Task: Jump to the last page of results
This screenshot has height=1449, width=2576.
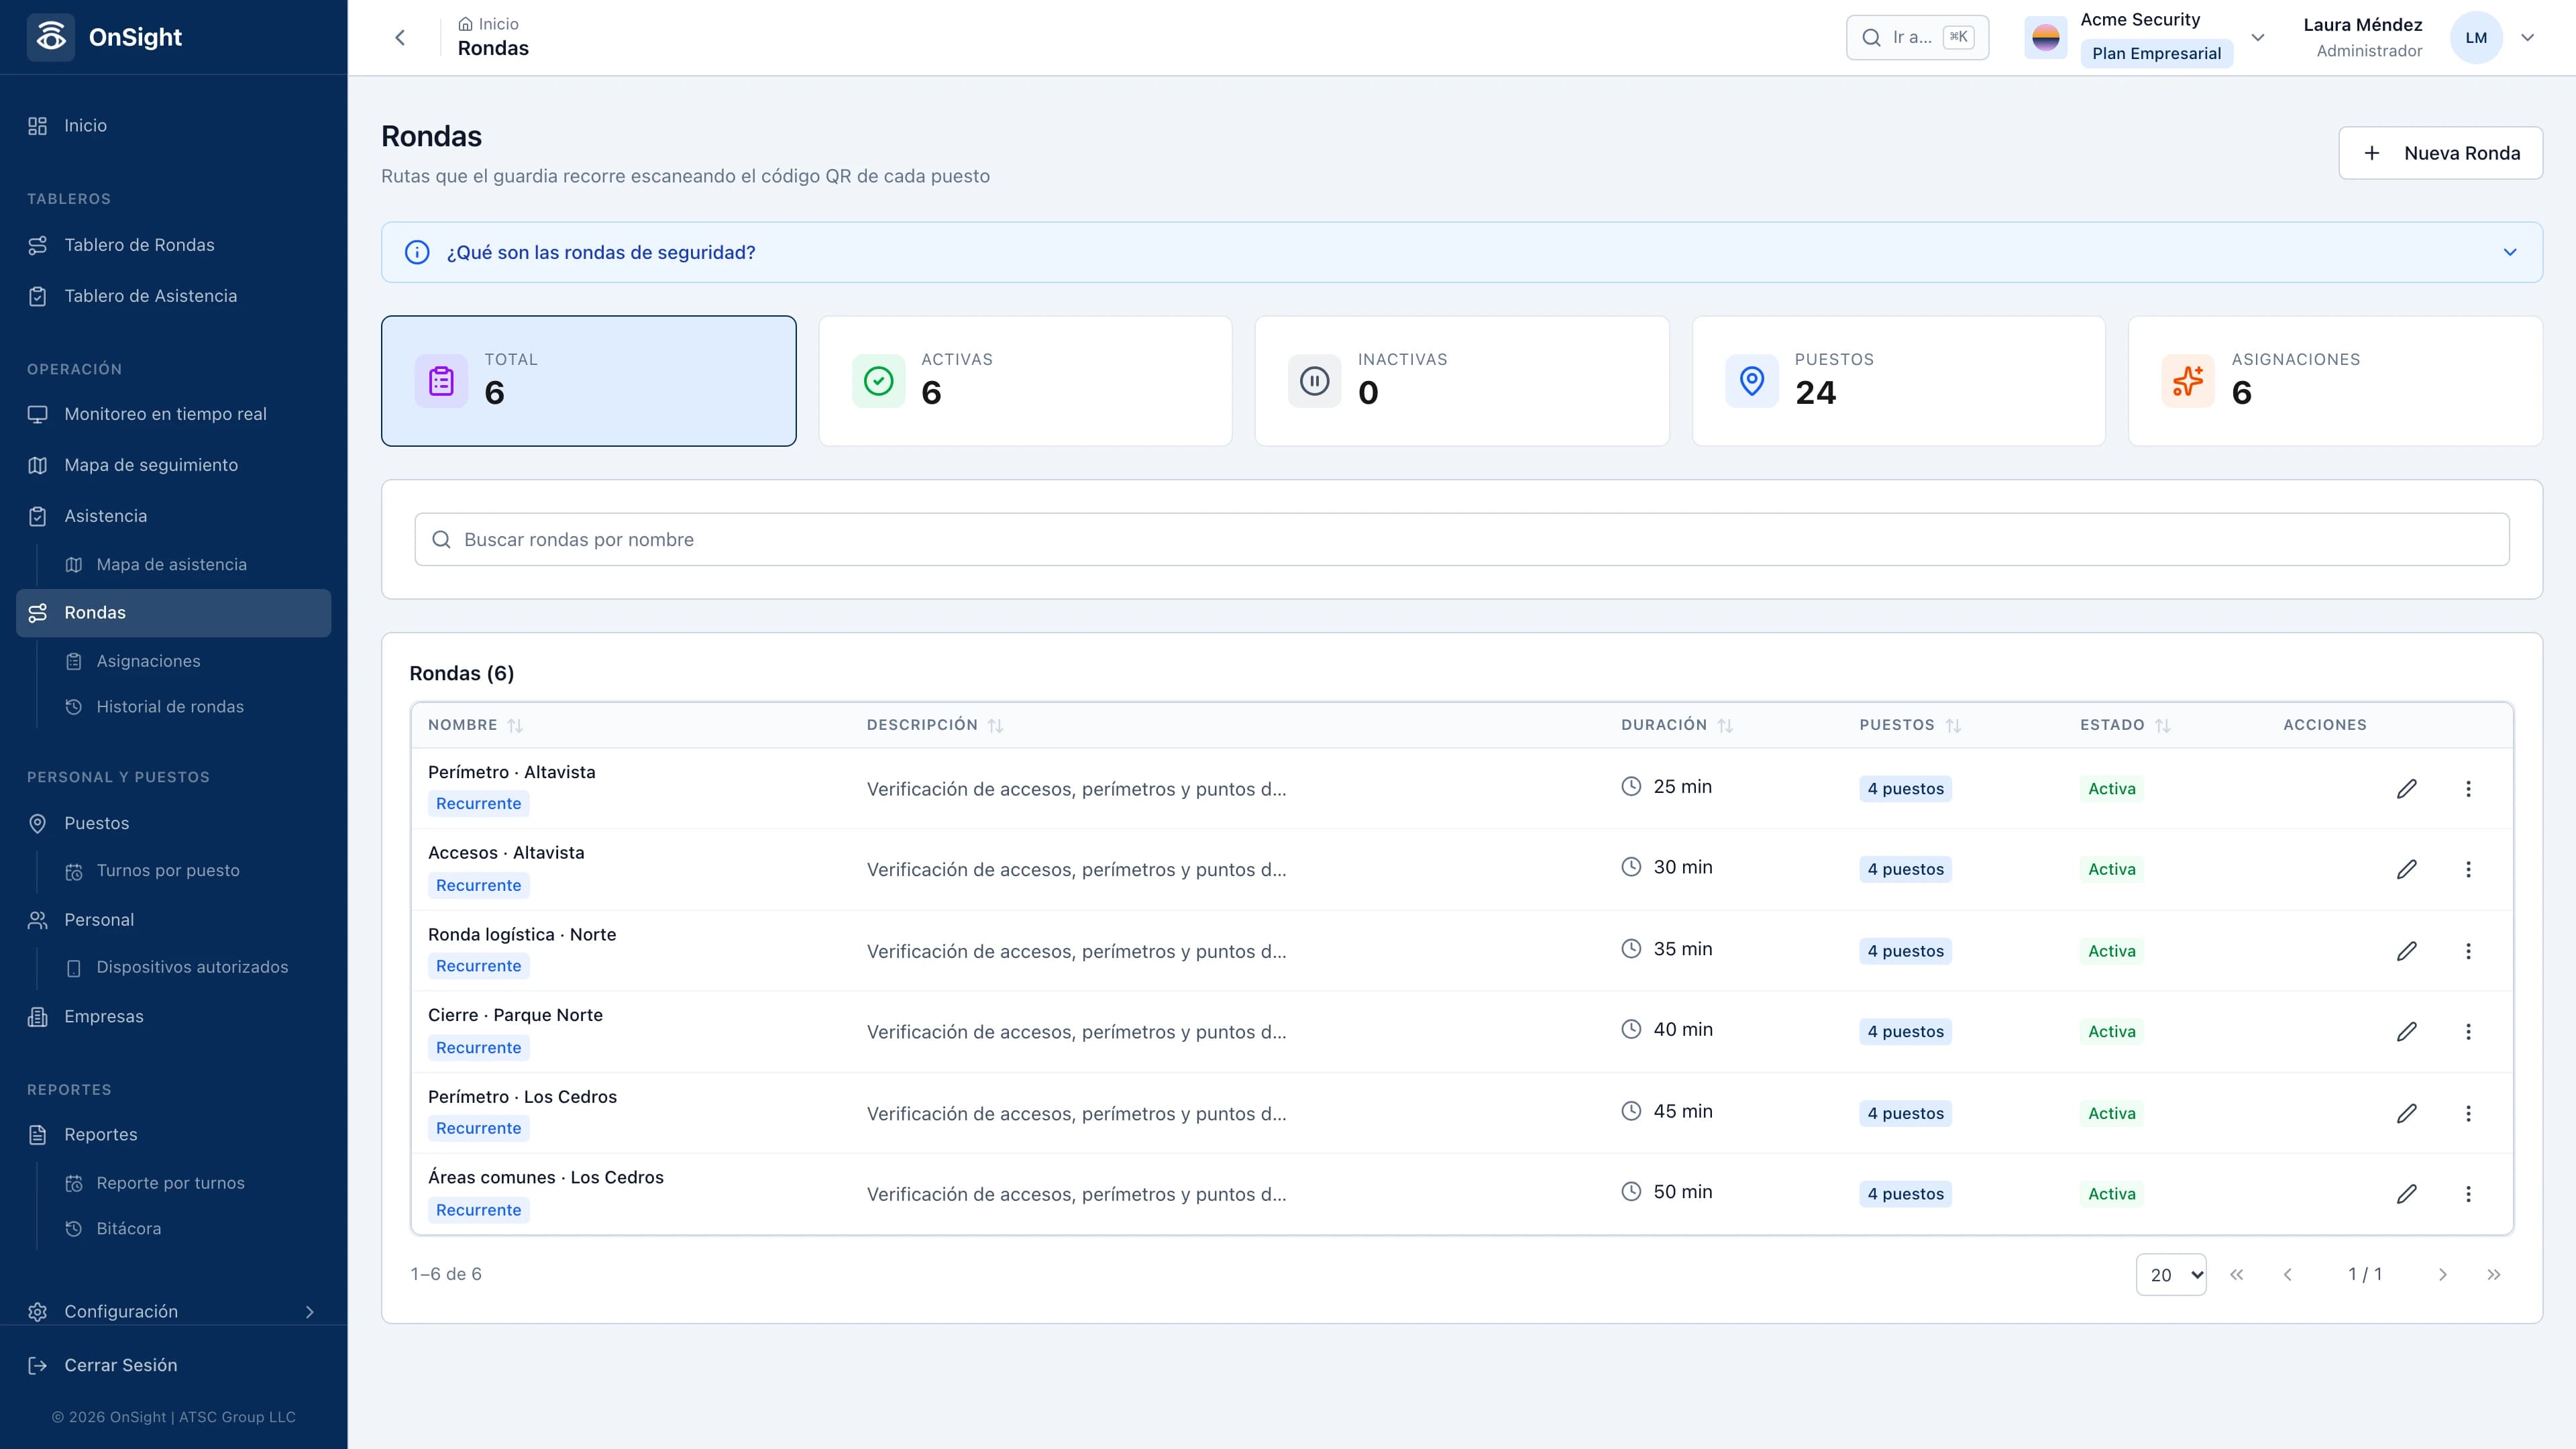Action: (x=2494, y=1274)
